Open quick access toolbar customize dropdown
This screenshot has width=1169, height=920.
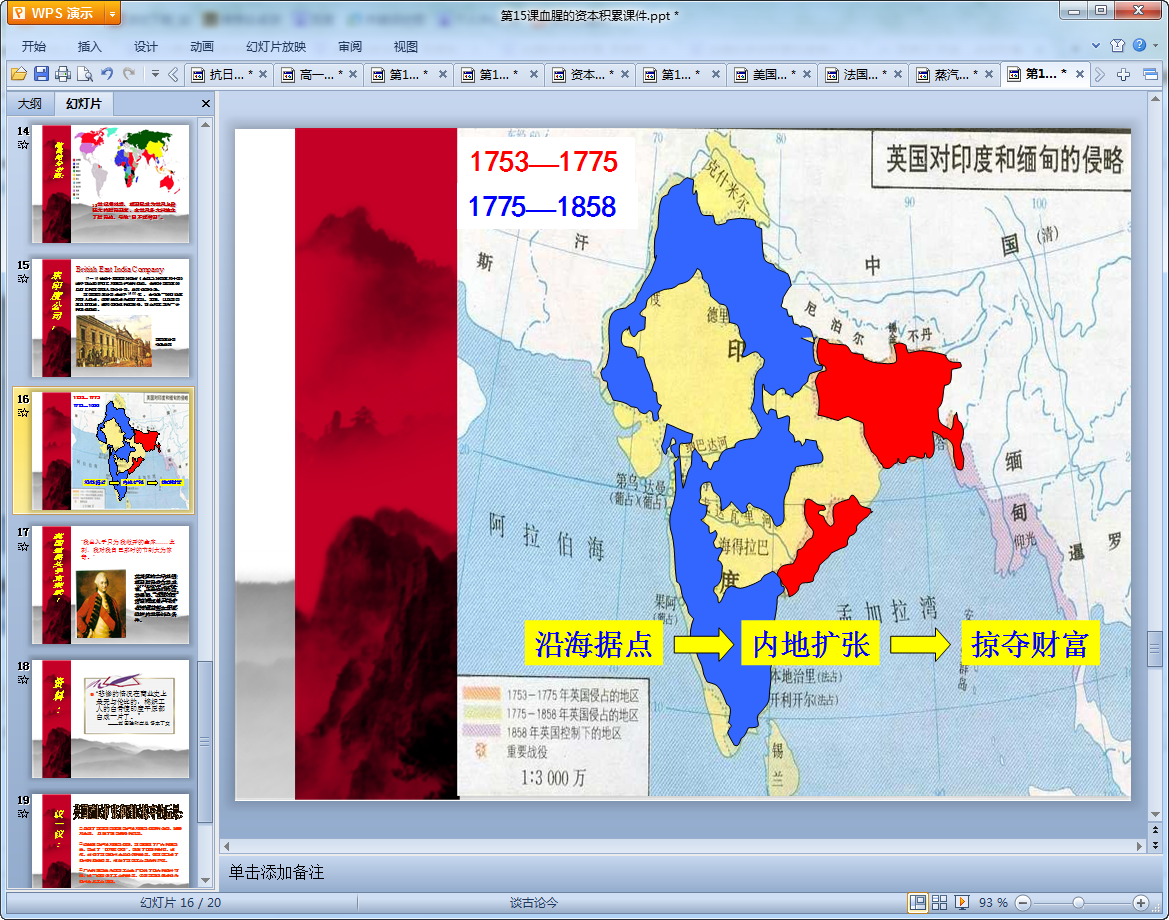pyautogui.click(x=155, y=74)
